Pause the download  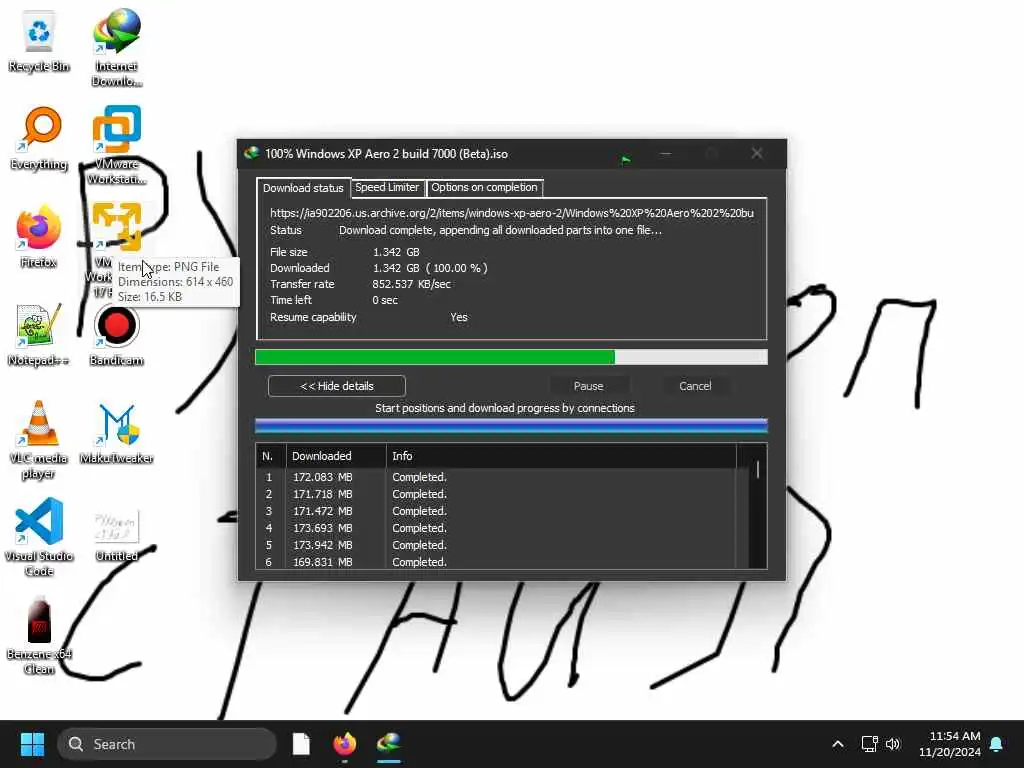(588, 386)
